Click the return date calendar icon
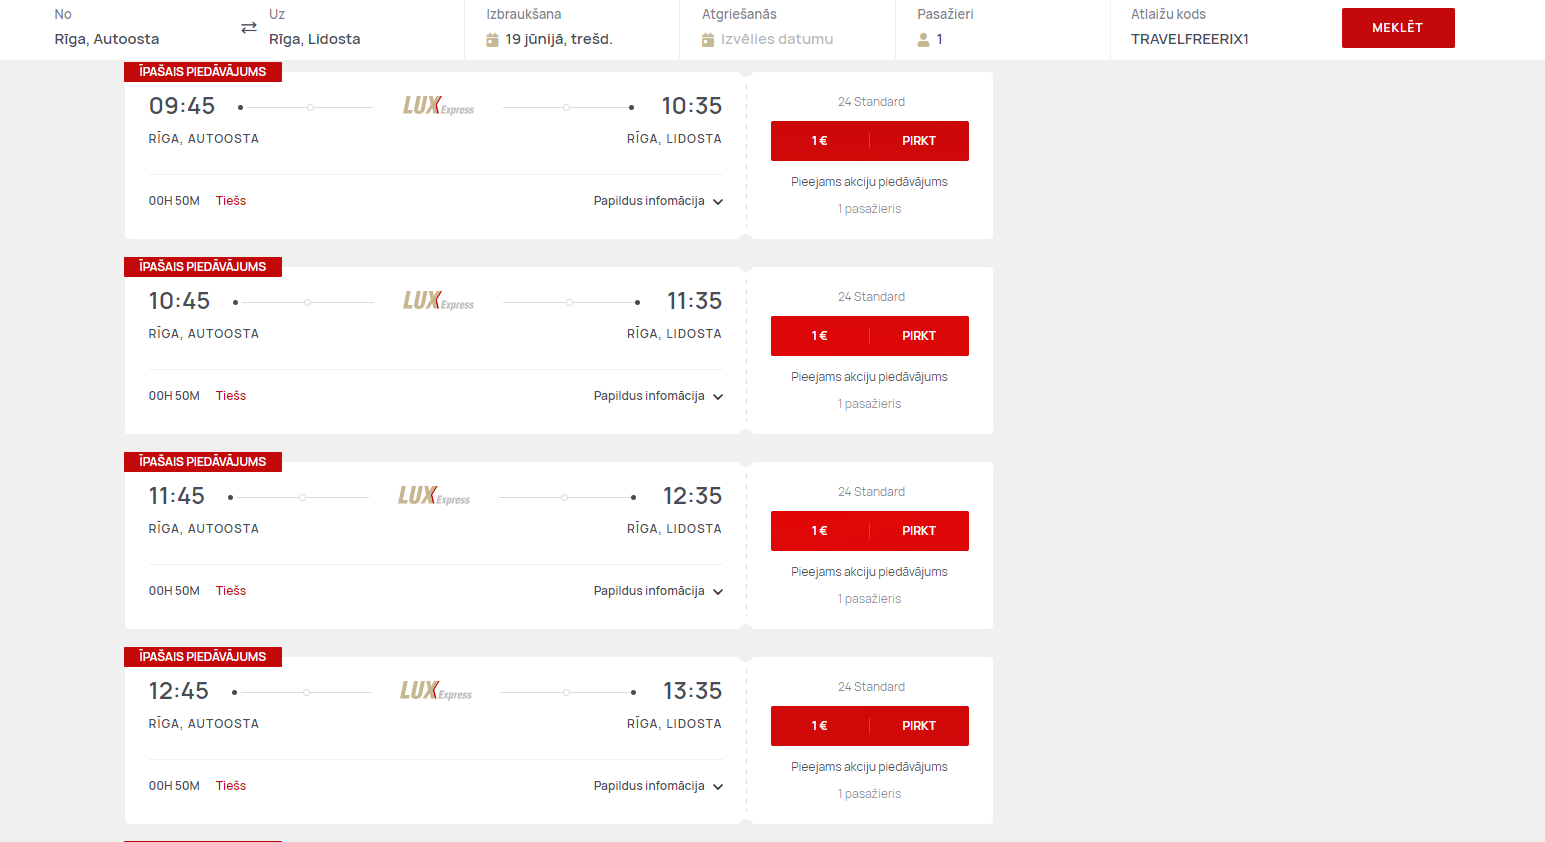Viewport: 1545px width, 842px height. [708, 40]
